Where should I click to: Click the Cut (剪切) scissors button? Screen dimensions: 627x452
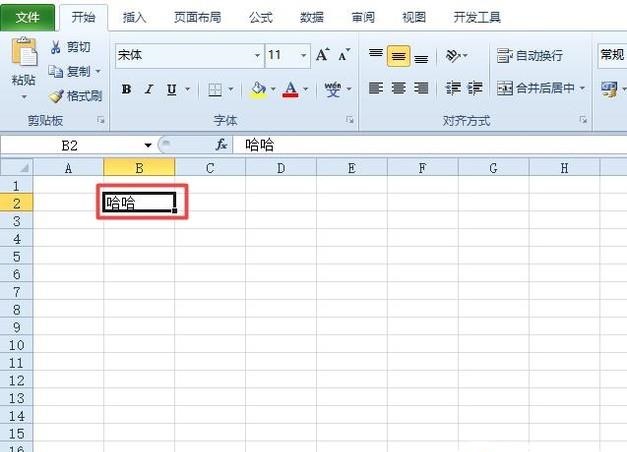coord(70,47)
